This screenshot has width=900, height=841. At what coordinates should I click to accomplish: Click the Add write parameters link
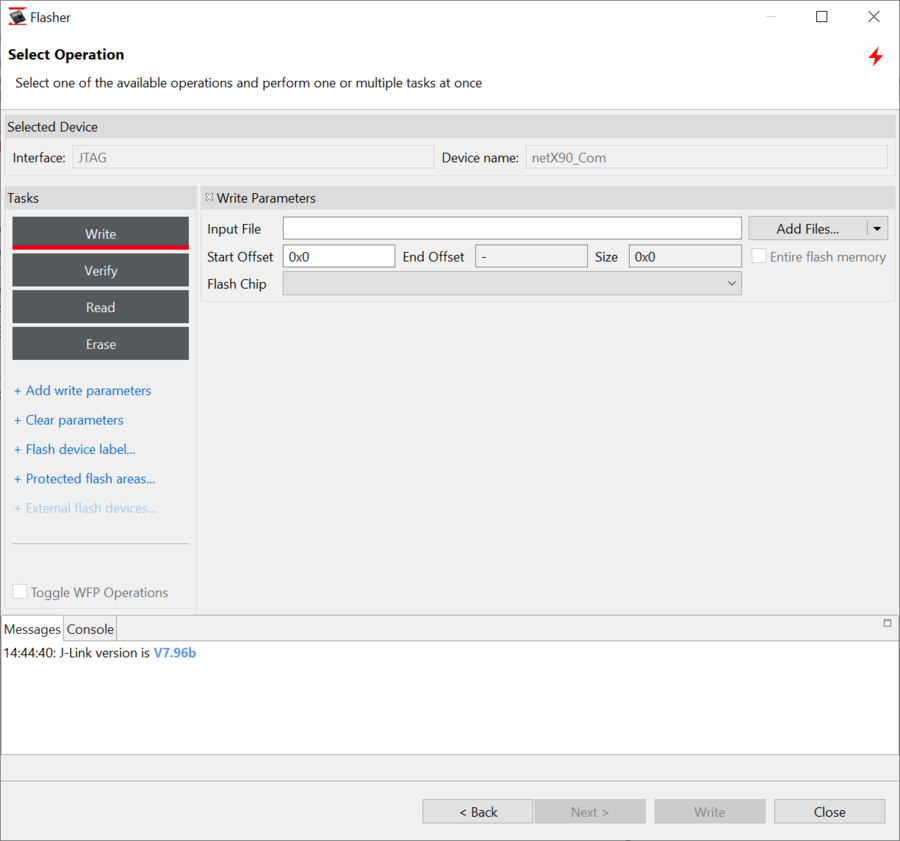coord(82,390)
